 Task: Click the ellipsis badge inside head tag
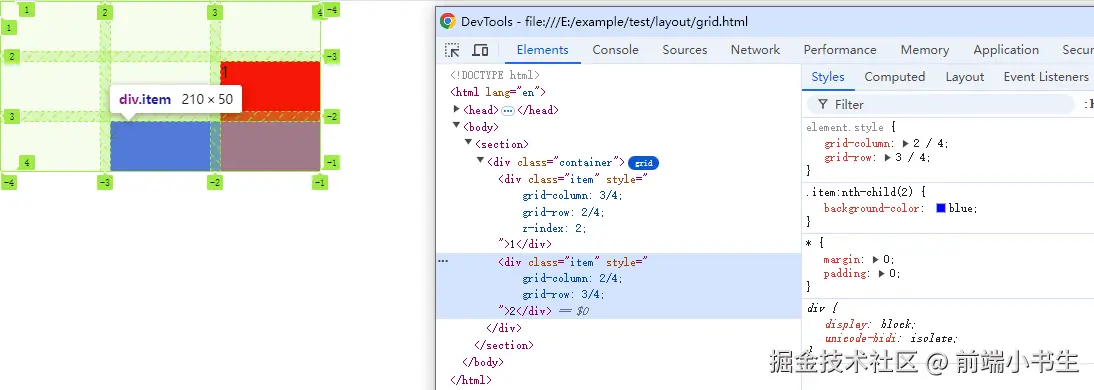(x=508, y=110)
